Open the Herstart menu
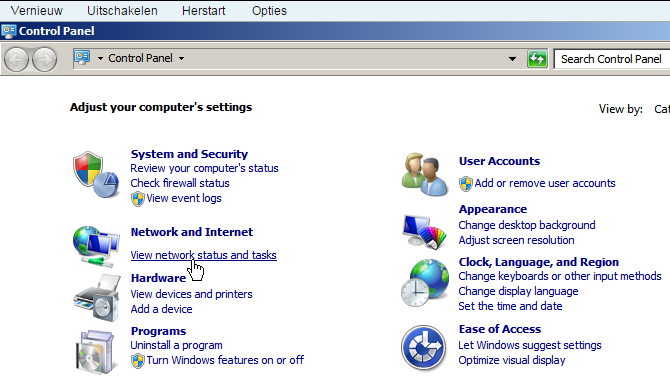 point(203,11)
